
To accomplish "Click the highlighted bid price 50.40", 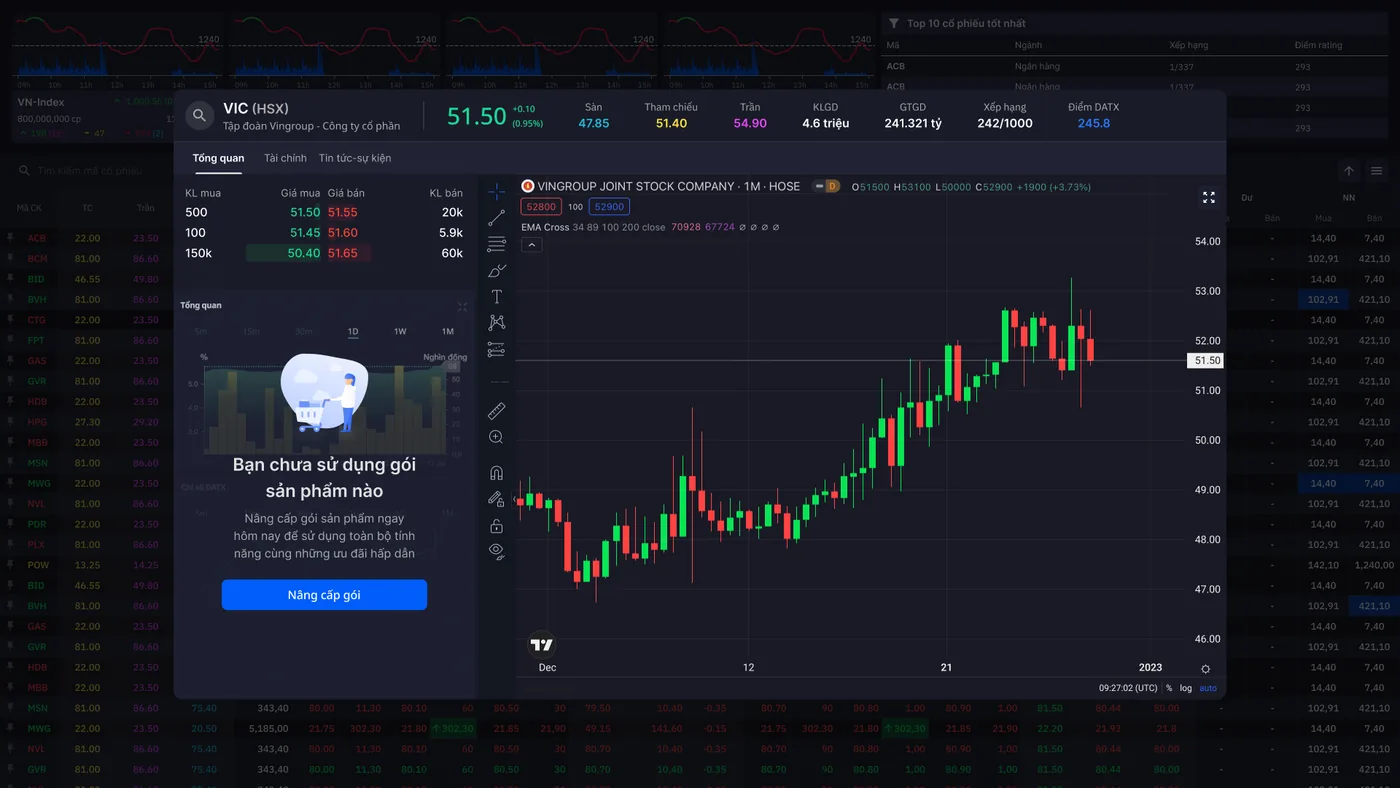I will tap(304, 253).
